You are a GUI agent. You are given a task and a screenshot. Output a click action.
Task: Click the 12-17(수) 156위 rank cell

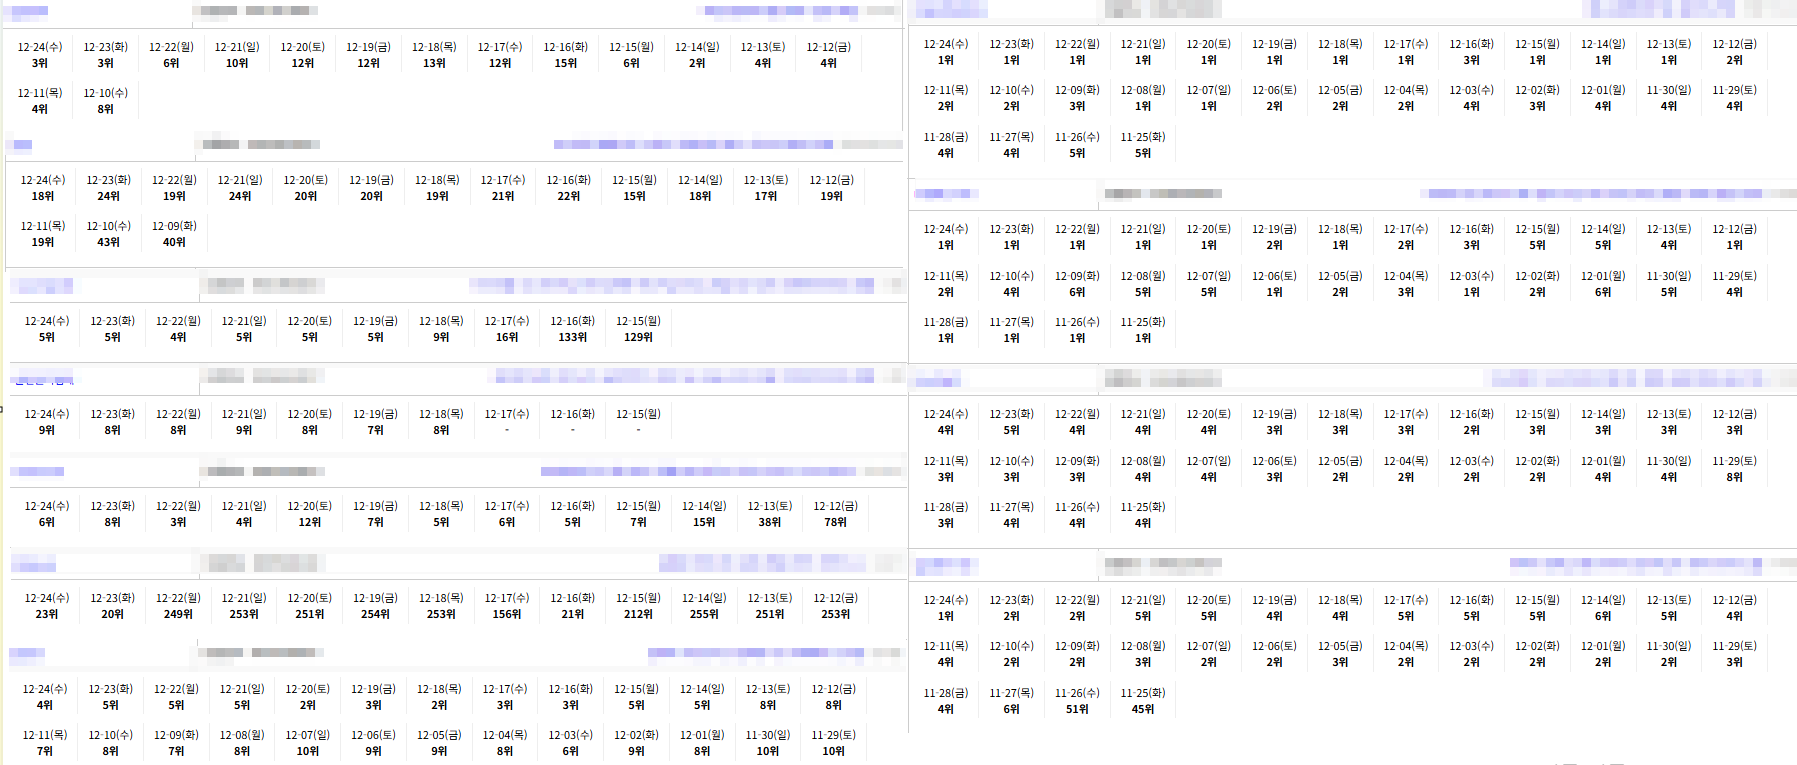pos(507,607)
